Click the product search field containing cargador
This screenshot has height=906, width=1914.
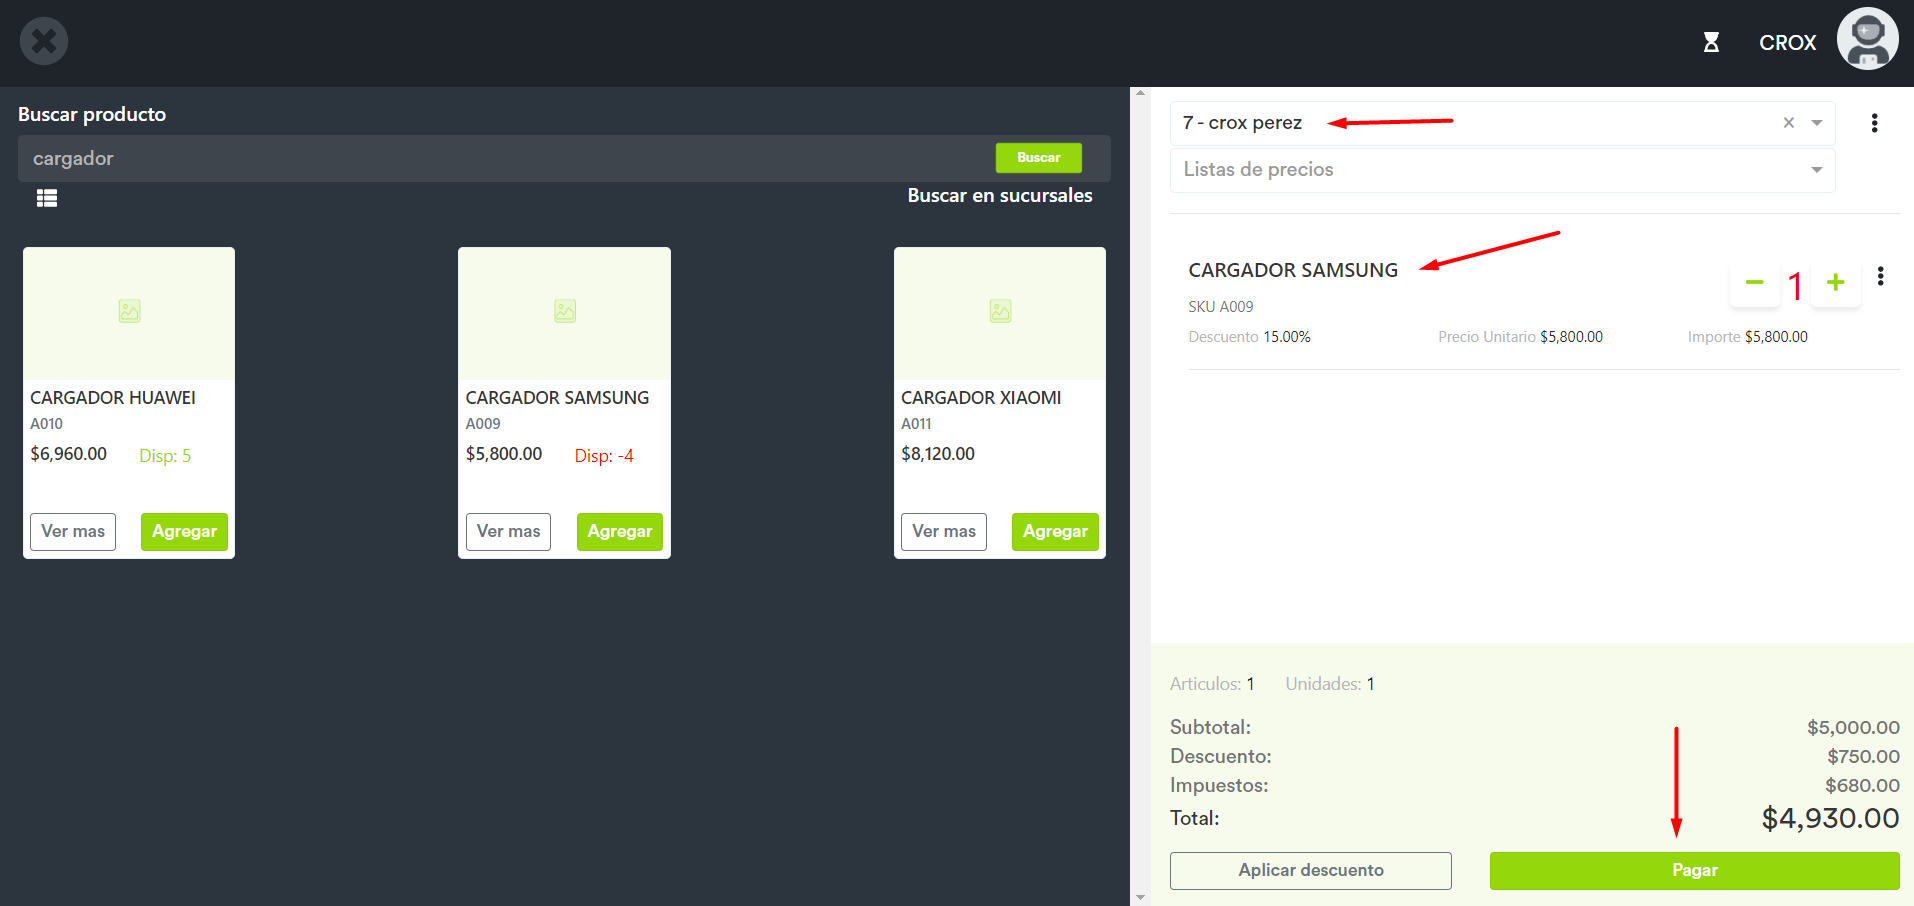(x=500, y=159)
